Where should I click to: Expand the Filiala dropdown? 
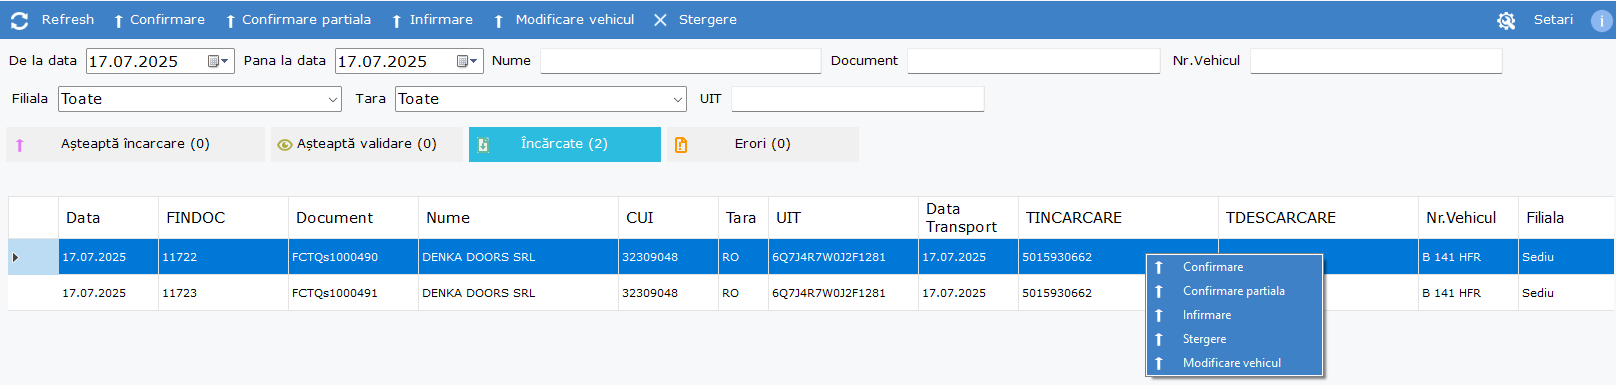(x=333, y=99)
